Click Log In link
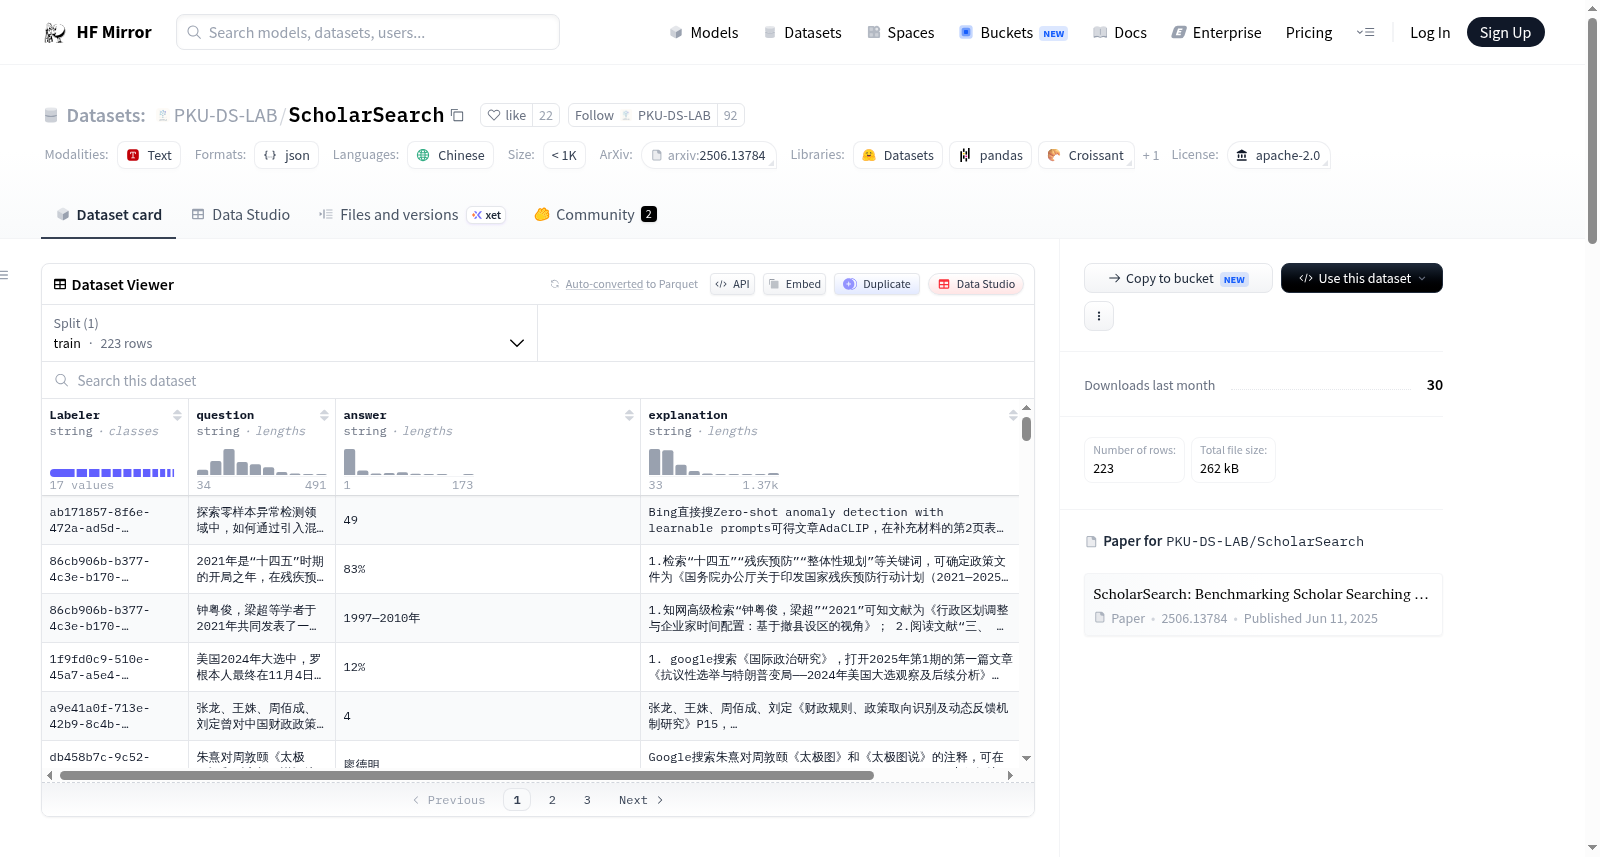Viewport: 1600px width, 857px height. [1430, 32]
